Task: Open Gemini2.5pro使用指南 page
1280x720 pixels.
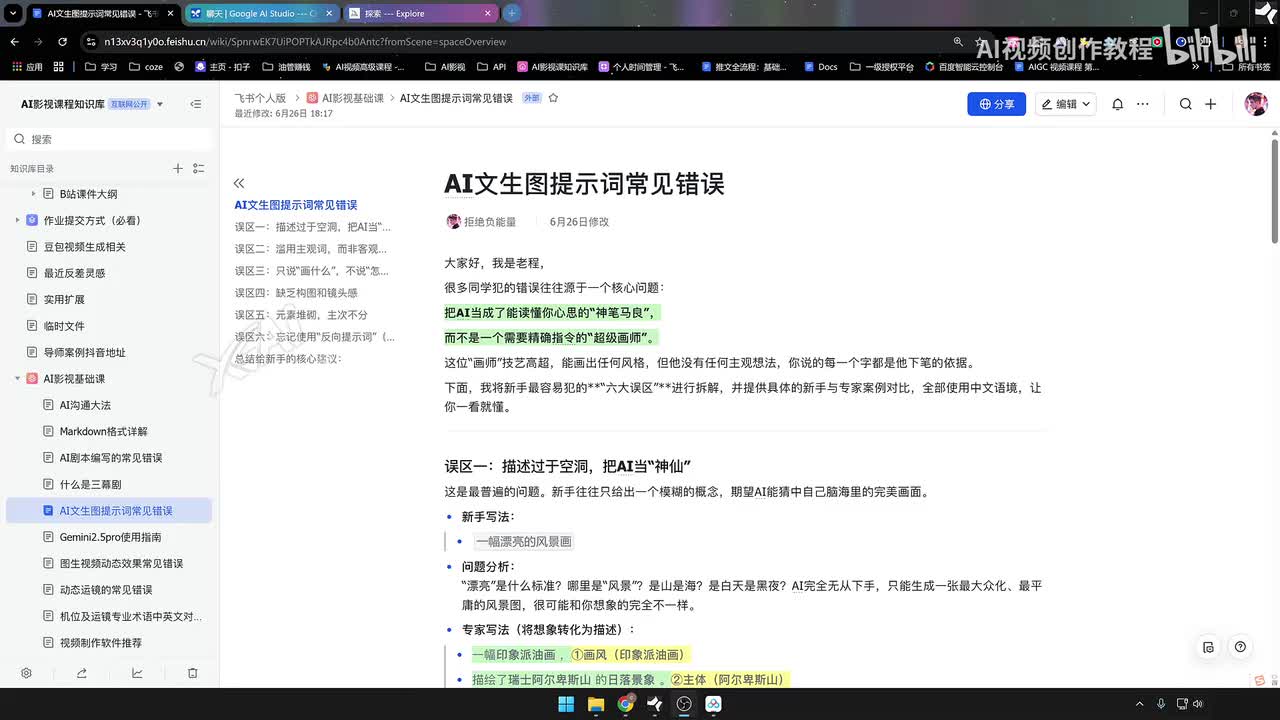Action: tap(109, 537)
